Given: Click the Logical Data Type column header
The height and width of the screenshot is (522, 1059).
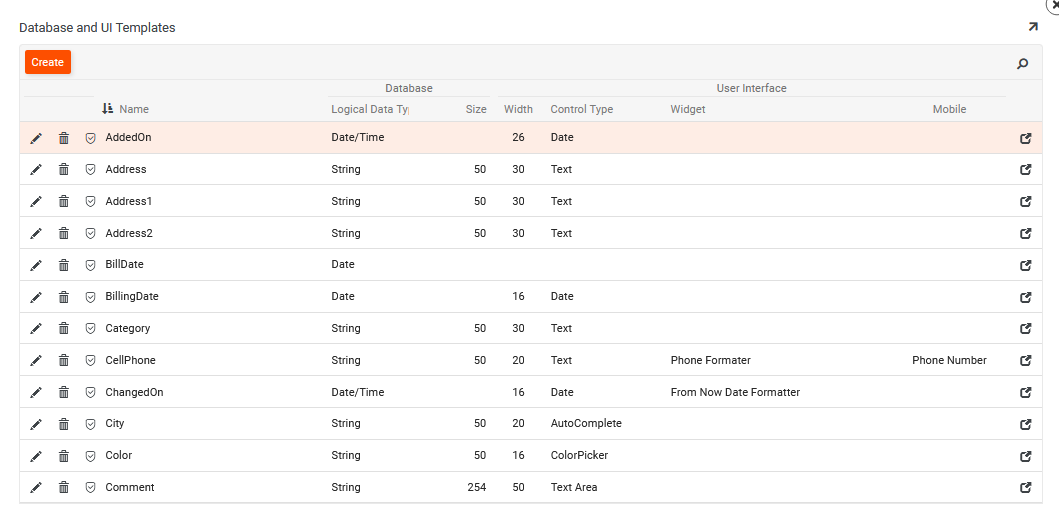Looking at the screenshot, I should (x=369, y=109).
